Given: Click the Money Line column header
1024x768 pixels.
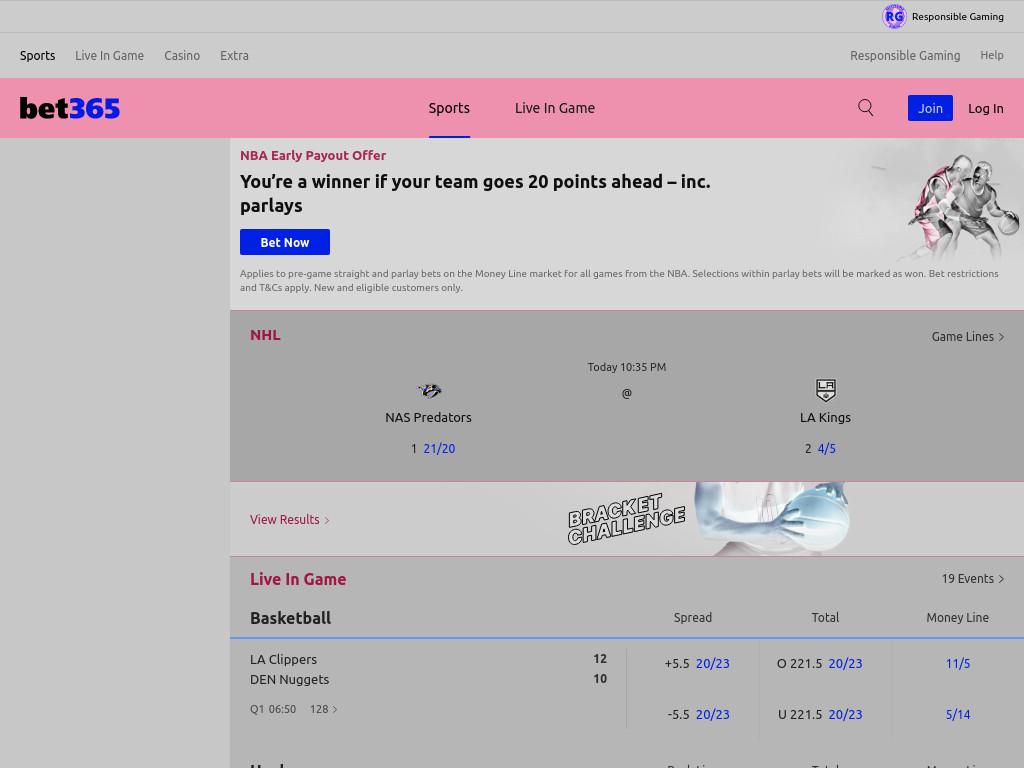Looking at the screenshot, I should 957,618.
